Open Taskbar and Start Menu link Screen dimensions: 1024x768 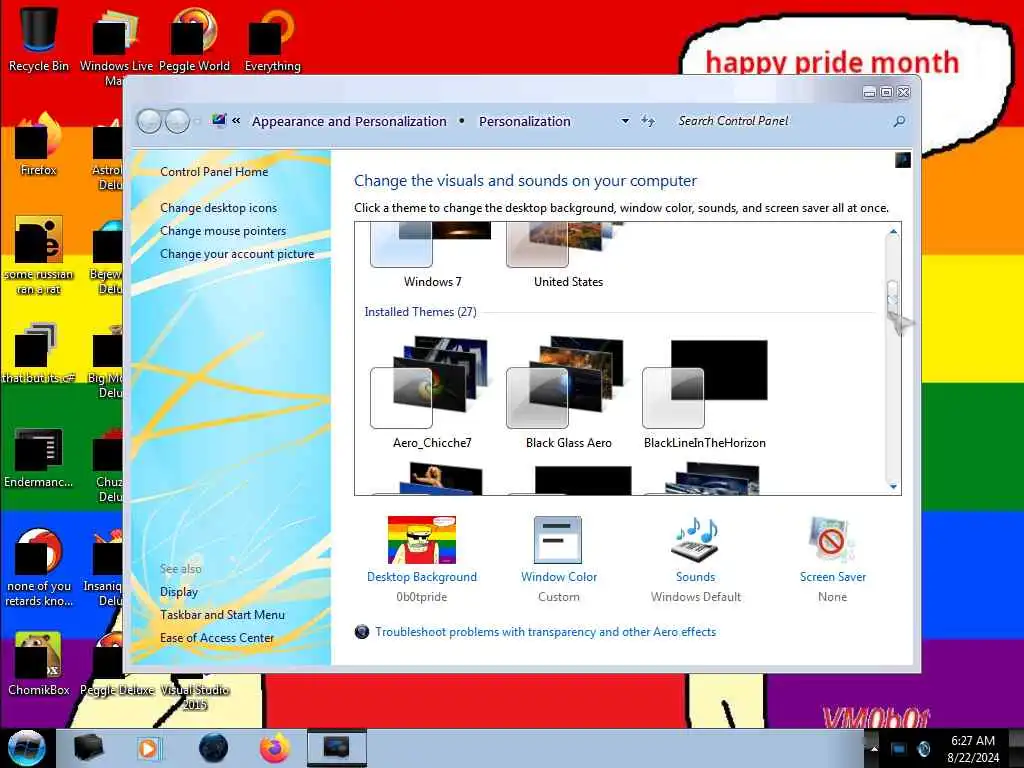point(222,615)
